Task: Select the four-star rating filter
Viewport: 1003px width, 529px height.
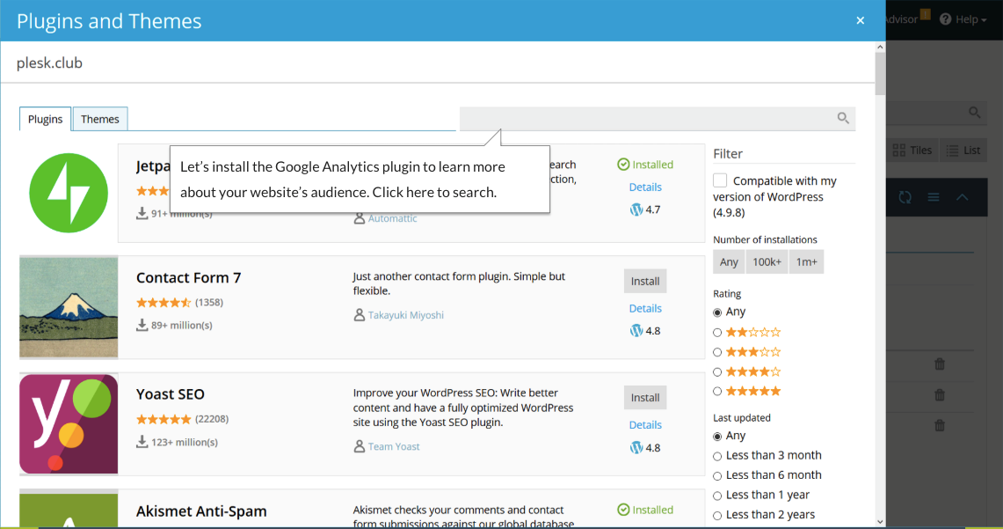Action: coord(717,372)
